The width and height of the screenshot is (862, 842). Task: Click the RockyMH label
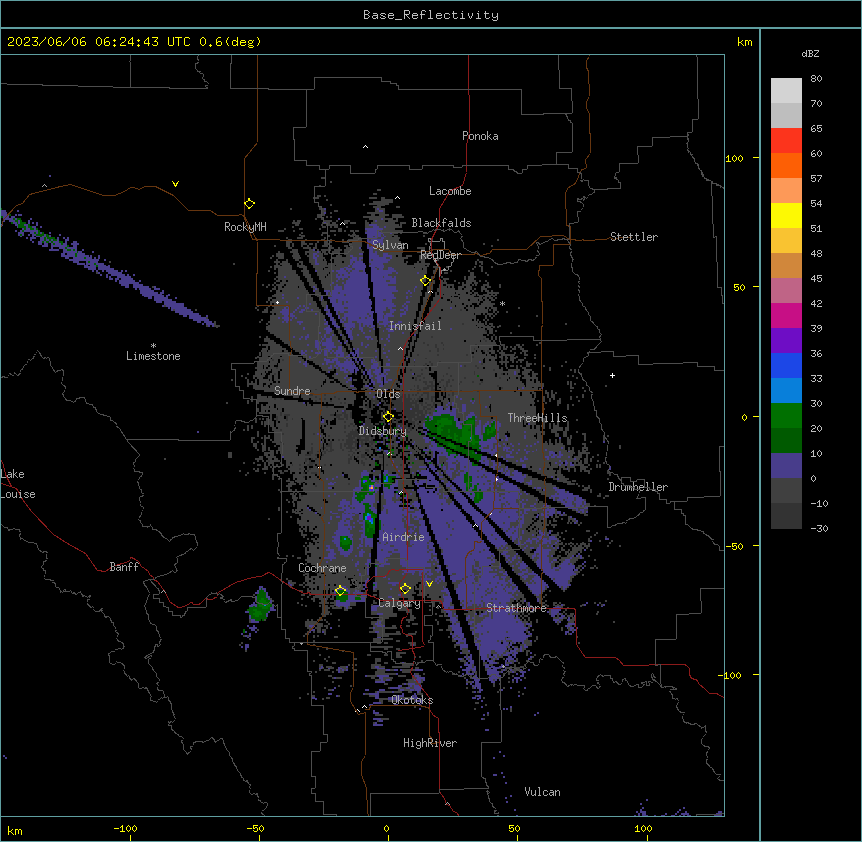tap(245, 227)
